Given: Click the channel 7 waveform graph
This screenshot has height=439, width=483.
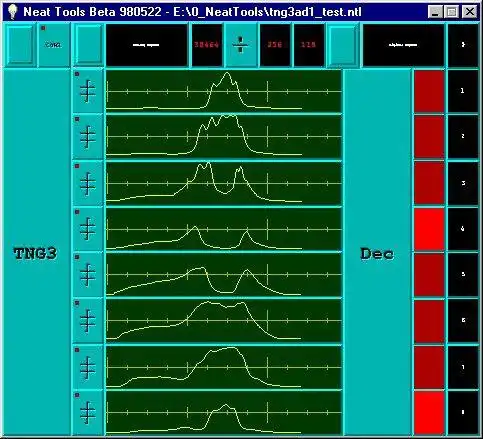Looking at the screenshot, I should tap(224, 367).
